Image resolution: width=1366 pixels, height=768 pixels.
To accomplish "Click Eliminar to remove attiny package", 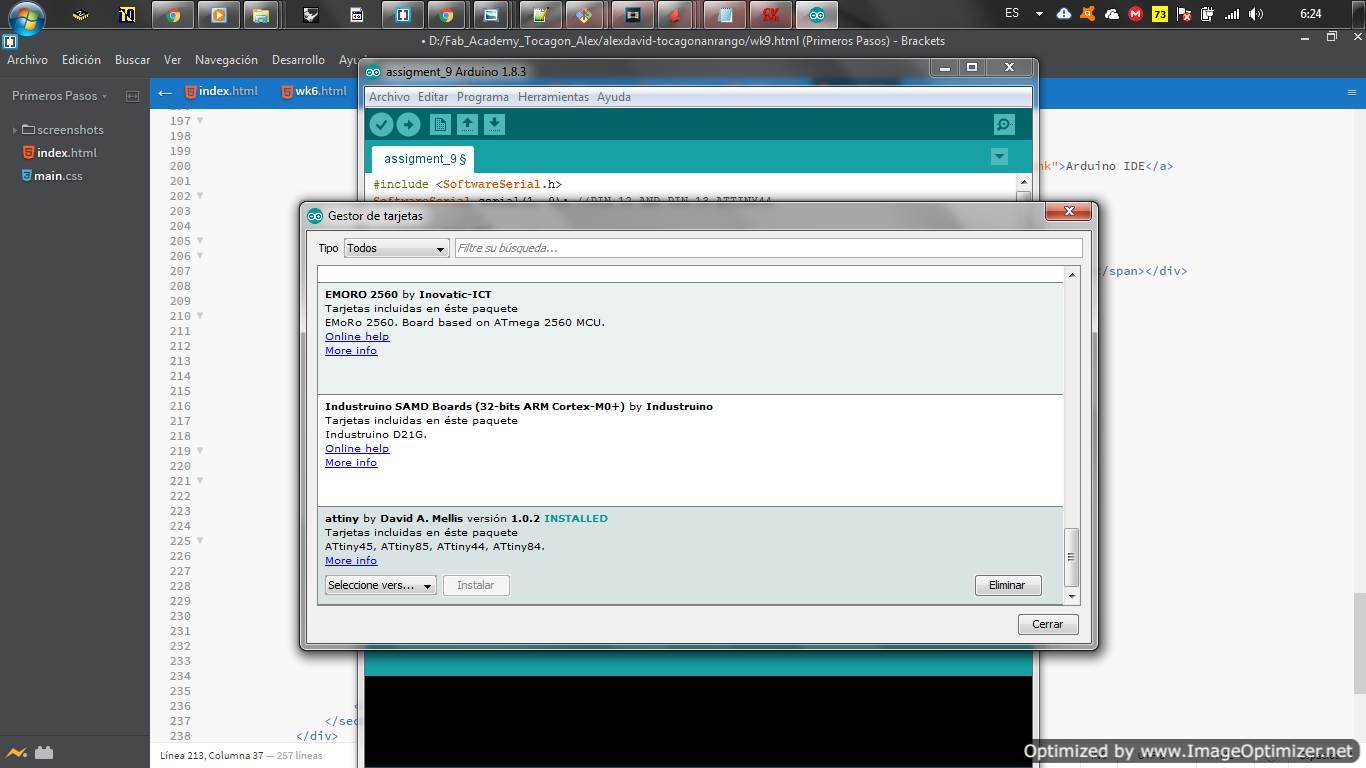I will click(x=1007, y=585).
